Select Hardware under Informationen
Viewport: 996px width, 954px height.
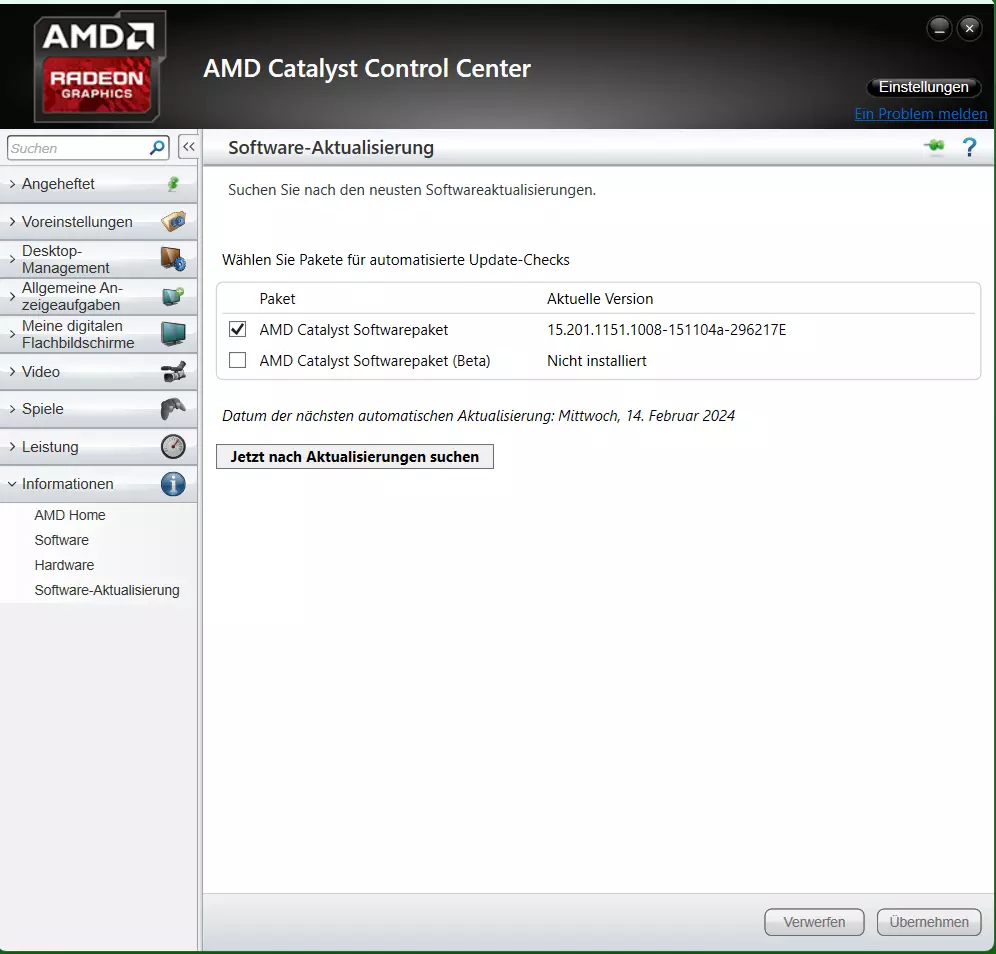[x=64, y=565]
